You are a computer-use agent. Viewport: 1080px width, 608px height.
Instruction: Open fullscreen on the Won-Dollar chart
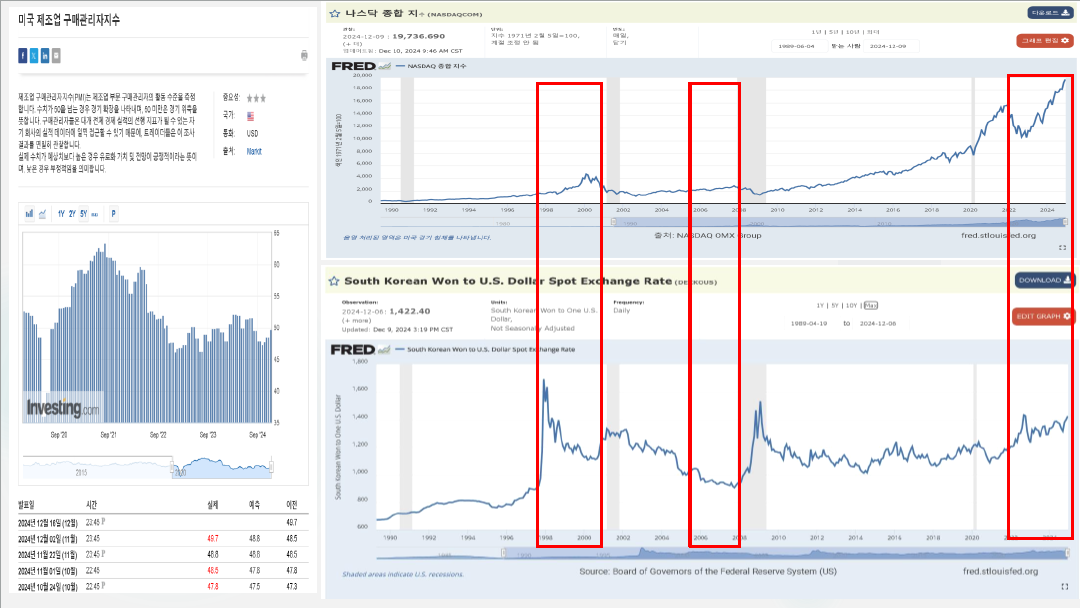(x=1064, y=587)
